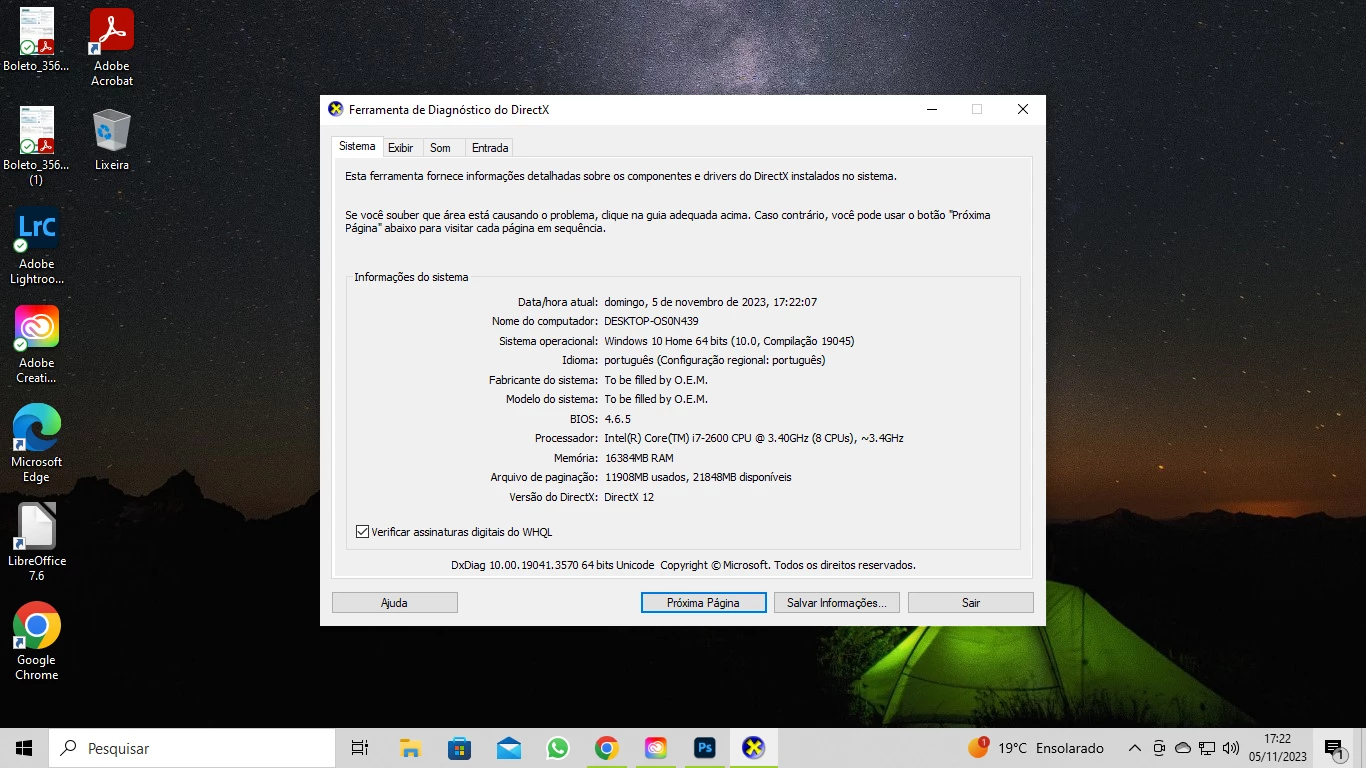Click the computer name DESKTOP-OS0N439

[x=651, y=321]
